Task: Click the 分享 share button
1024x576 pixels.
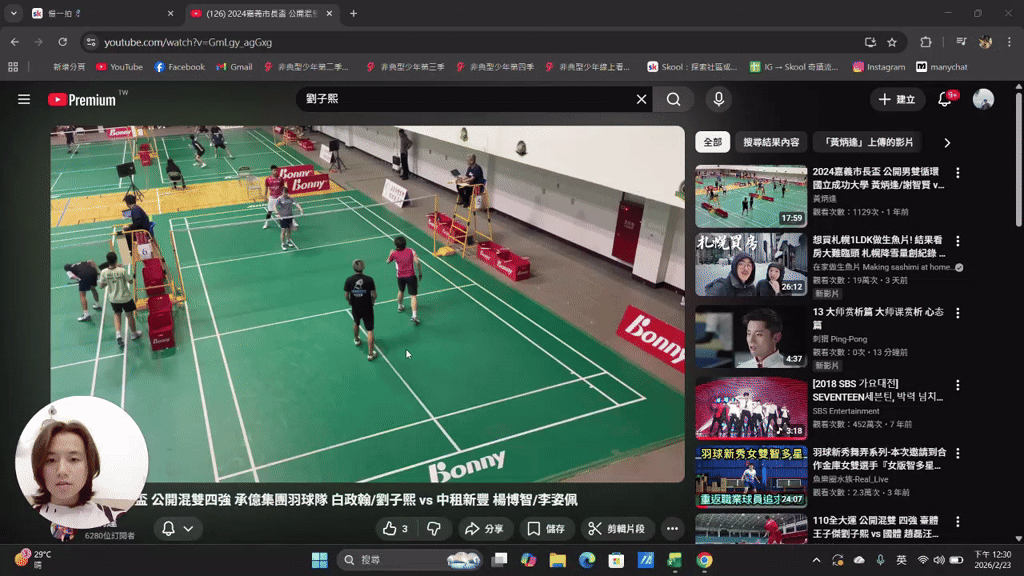Action: coord(484,528)
